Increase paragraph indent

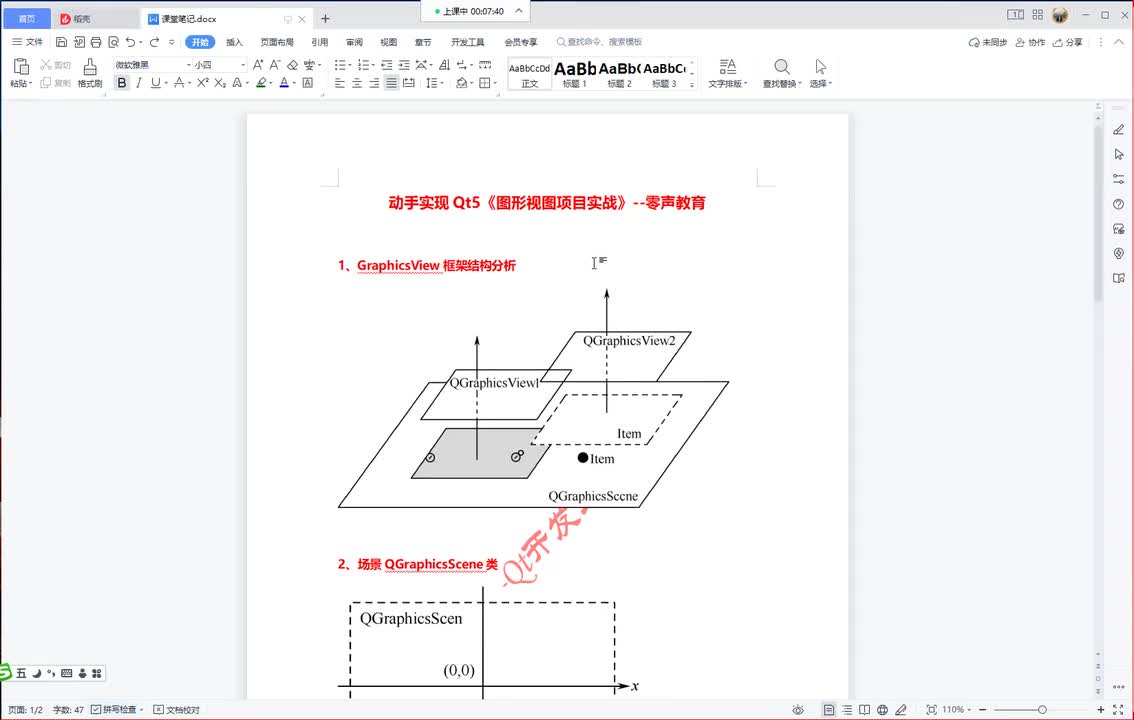point(404,64)
